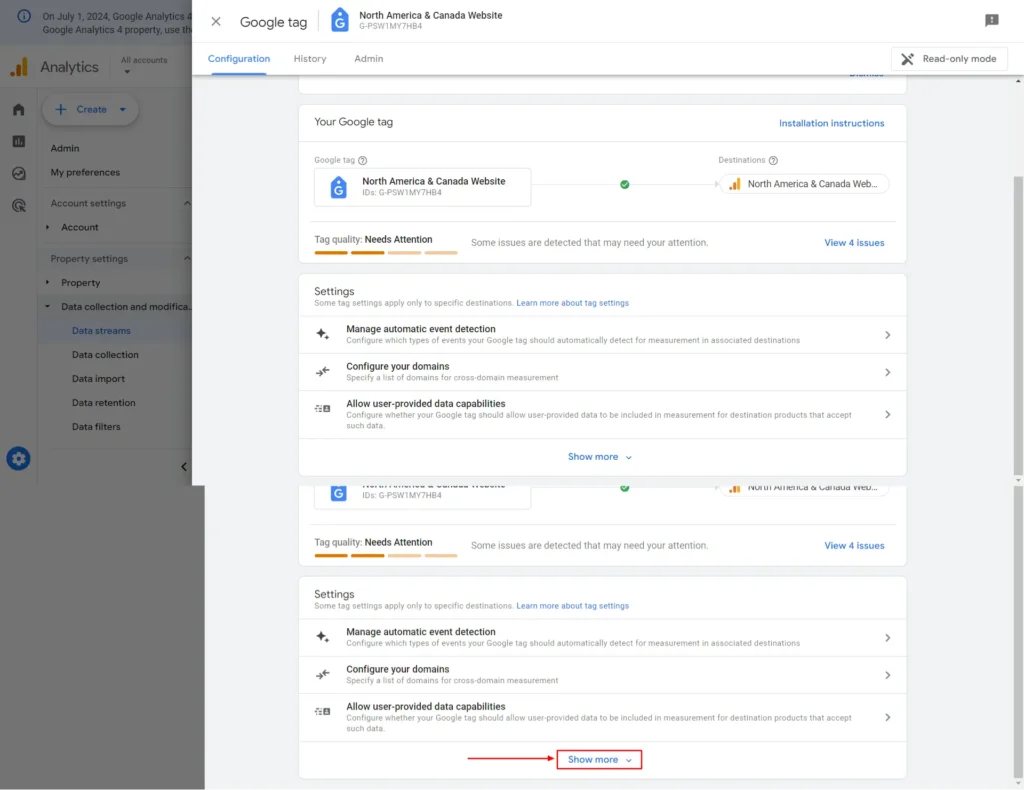The height and width of the screenshot is (790, 1024).
Task: Expand the Show more settings outlined in red
Action: [x=599, y=760]
